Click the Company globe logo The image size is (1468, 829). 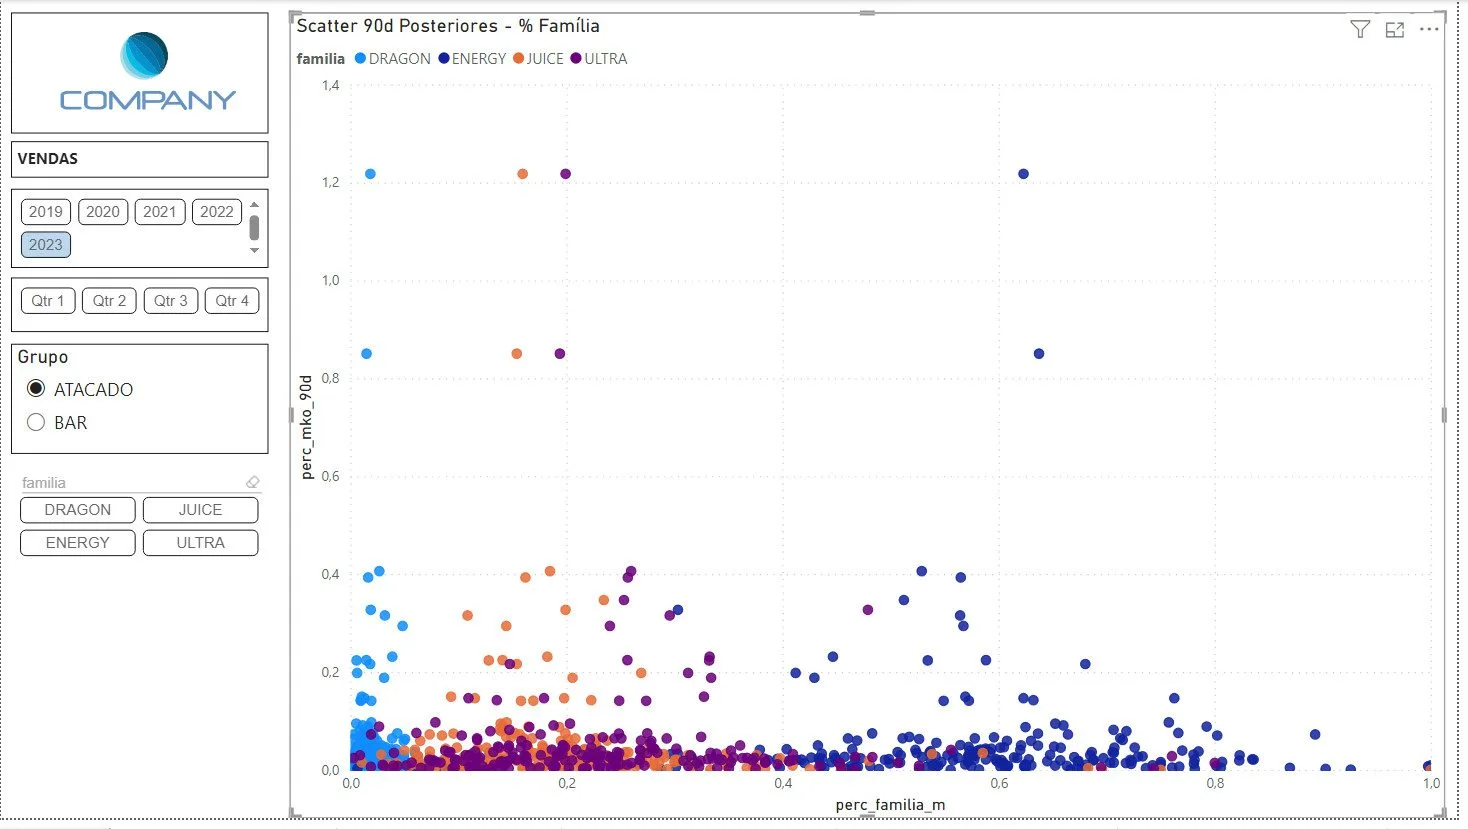point(144,55)
